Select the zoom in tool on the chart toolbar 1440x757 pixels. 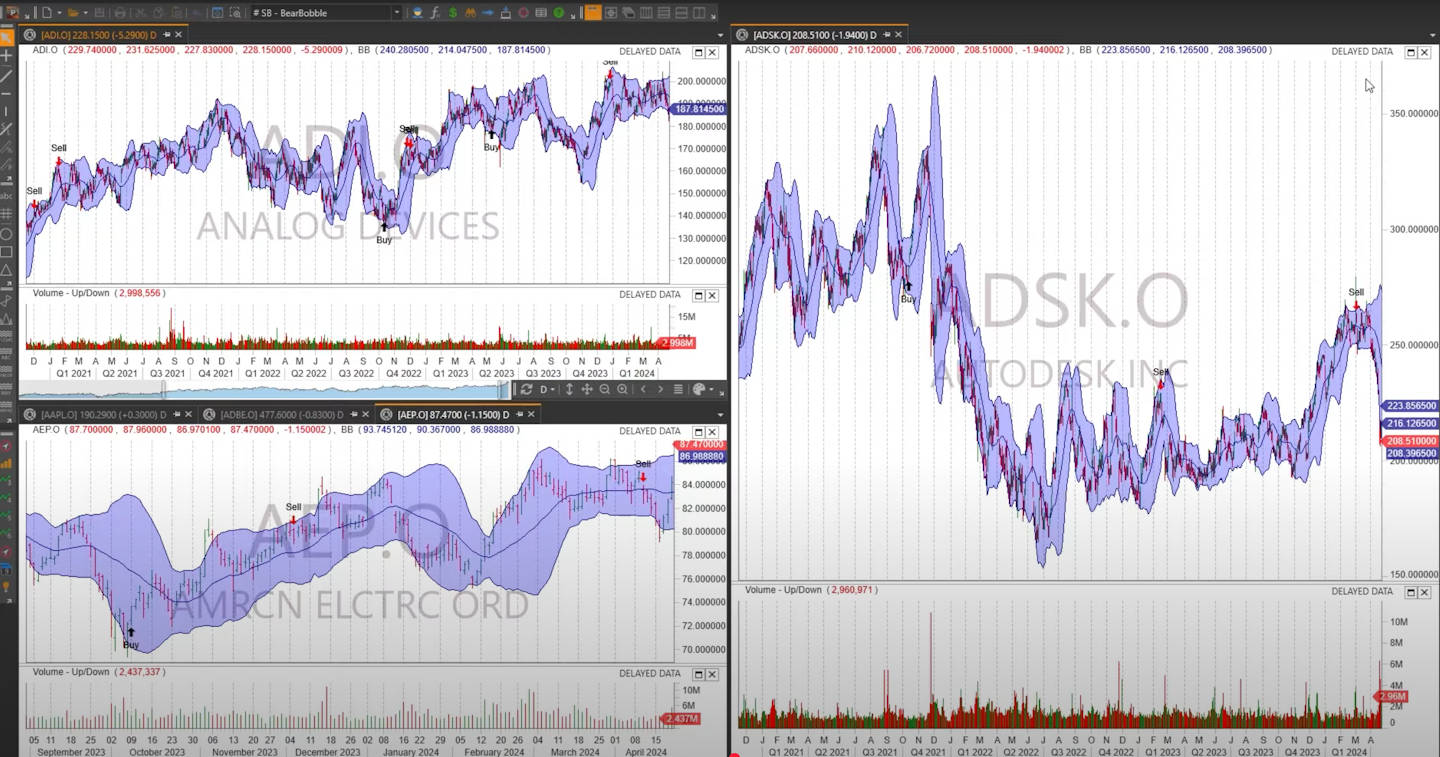point(622,390)
